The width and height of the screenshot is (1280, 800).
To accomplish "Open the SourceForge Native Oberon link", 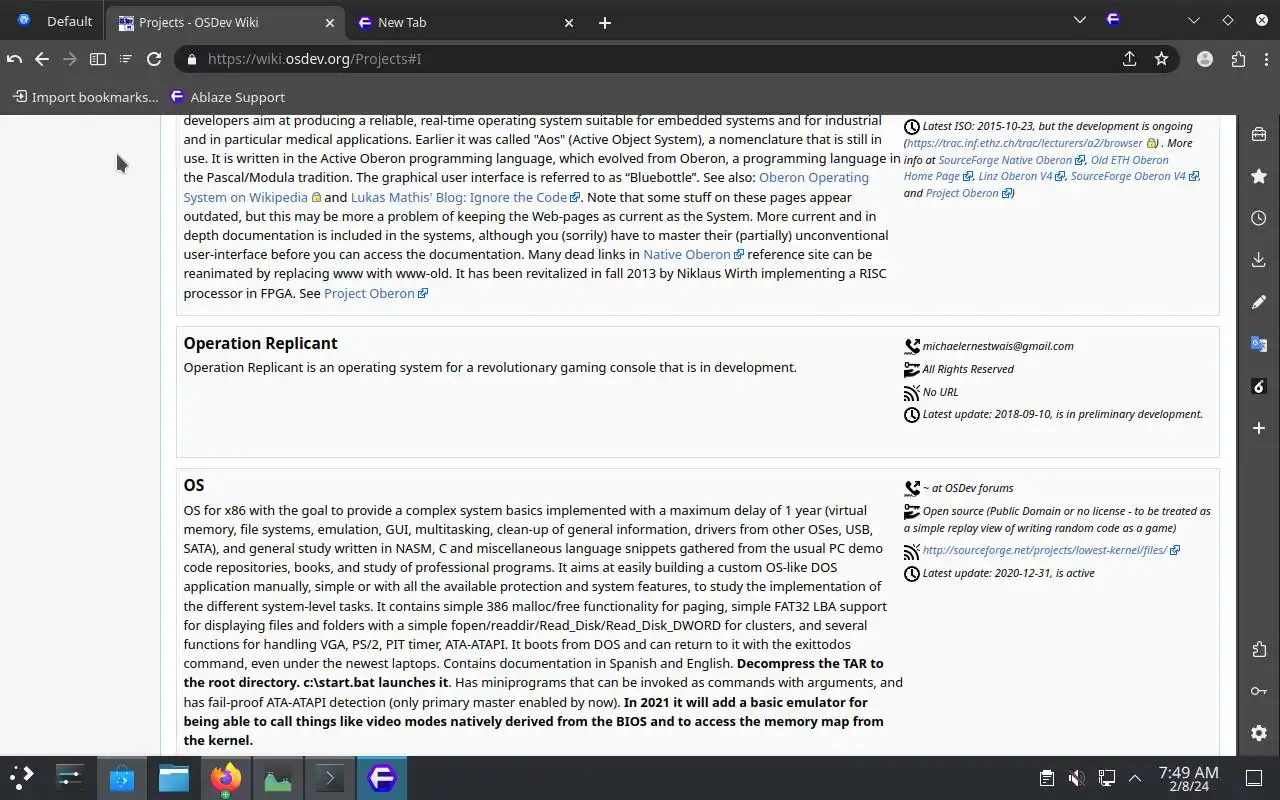I will (x=1005, y=160).
